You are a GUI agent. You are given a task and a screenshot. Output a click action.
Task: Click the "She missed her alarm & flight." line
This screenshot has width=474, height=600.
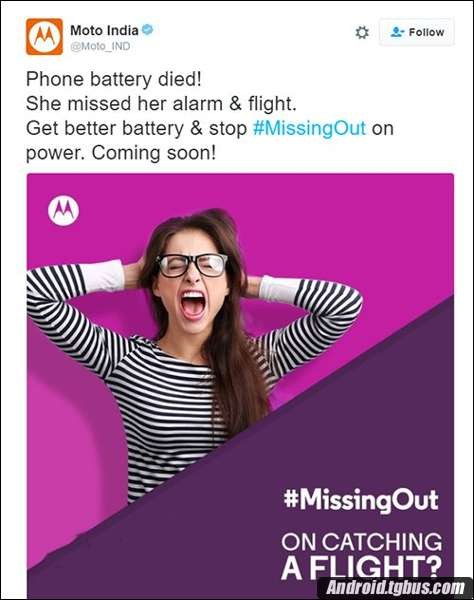coord(161,104)
